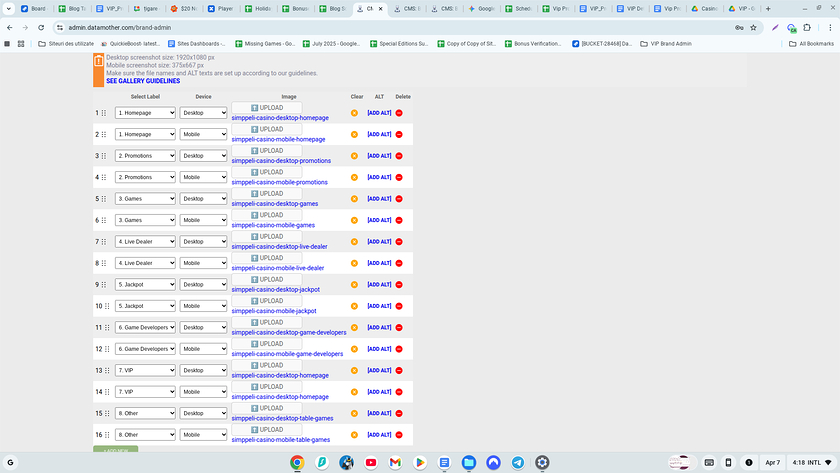Switch to the Player browser tab
The height and width of the screenshot is (473, 840).
tap(220, 9)
